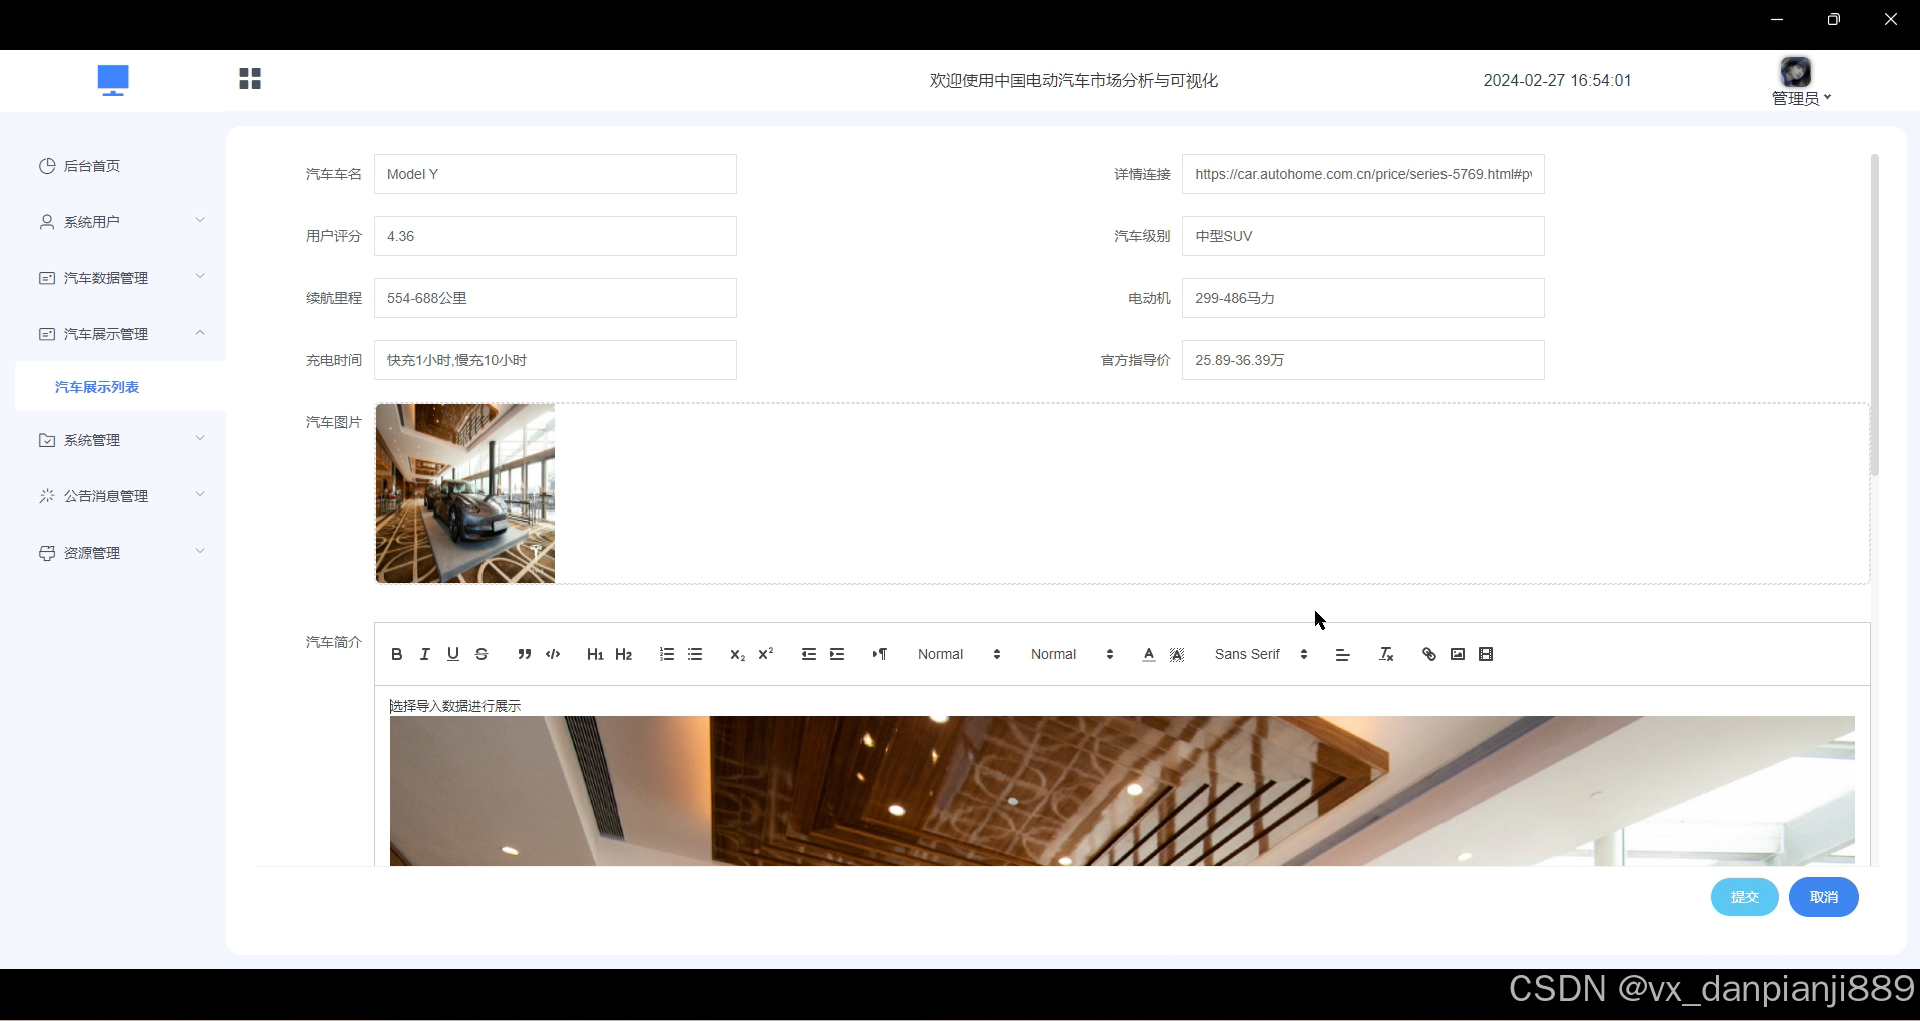Select 汽车展示列表 submenu item
1920x1021 pixels.
pyautogui.click(x=120, y=387)
